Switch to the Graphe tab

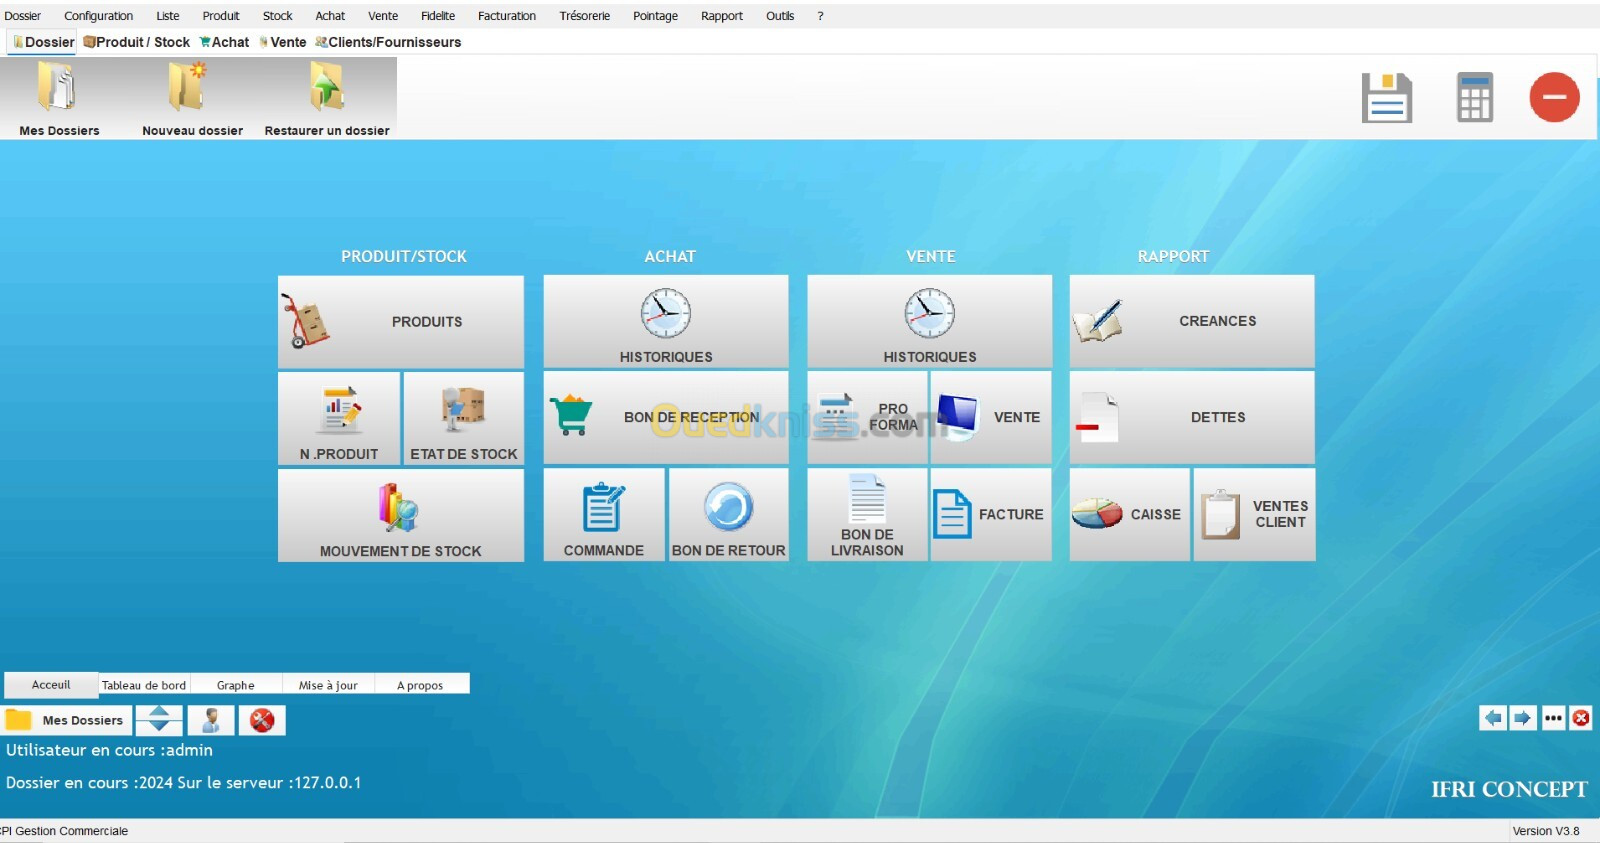(236, 685)
